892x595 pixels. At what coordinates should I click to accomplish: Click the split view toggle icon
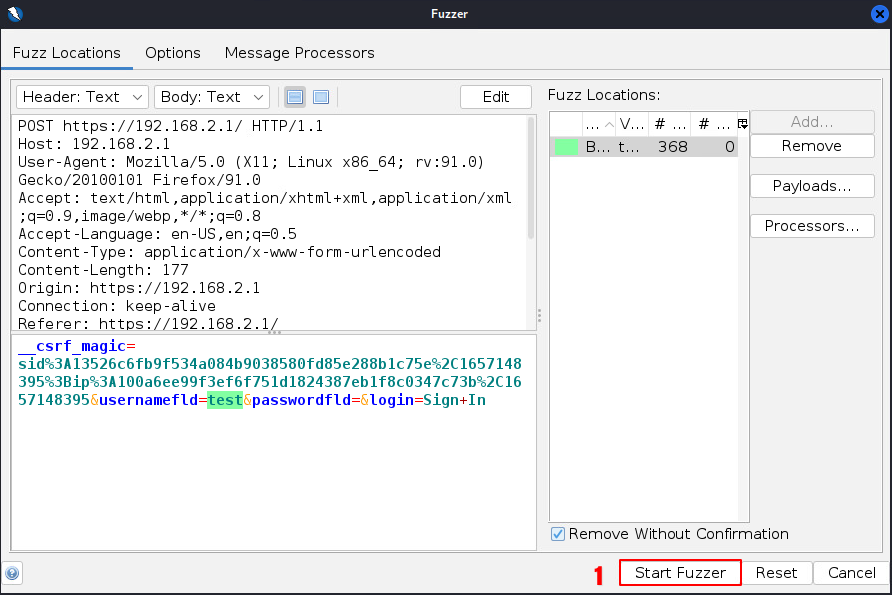295,97
